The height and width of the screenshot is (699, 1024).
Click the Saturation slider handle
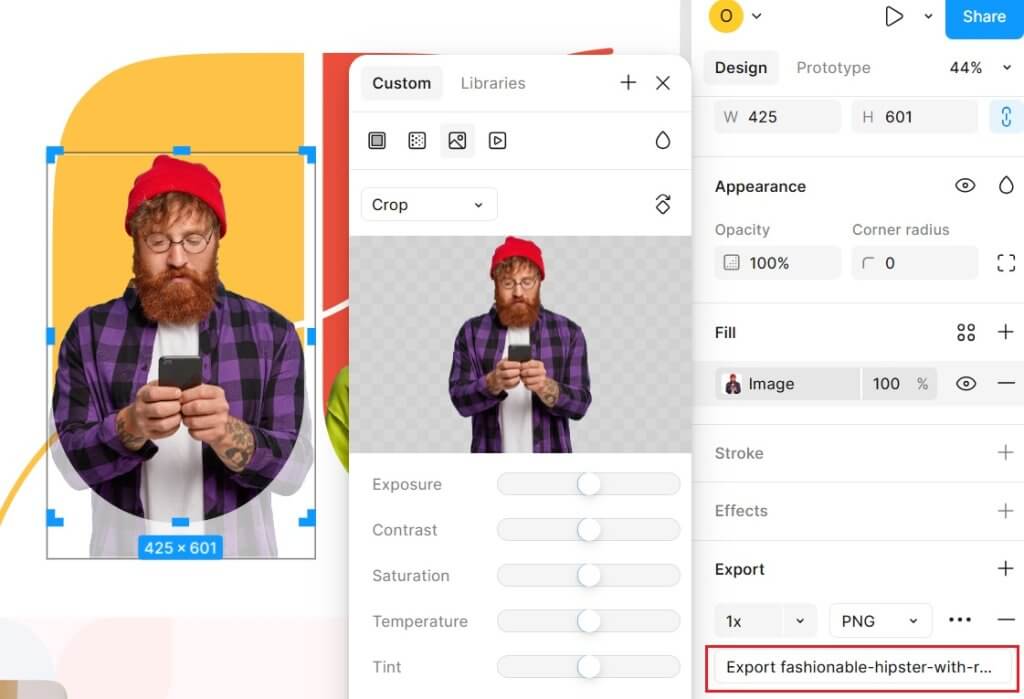tap(589, 576)
